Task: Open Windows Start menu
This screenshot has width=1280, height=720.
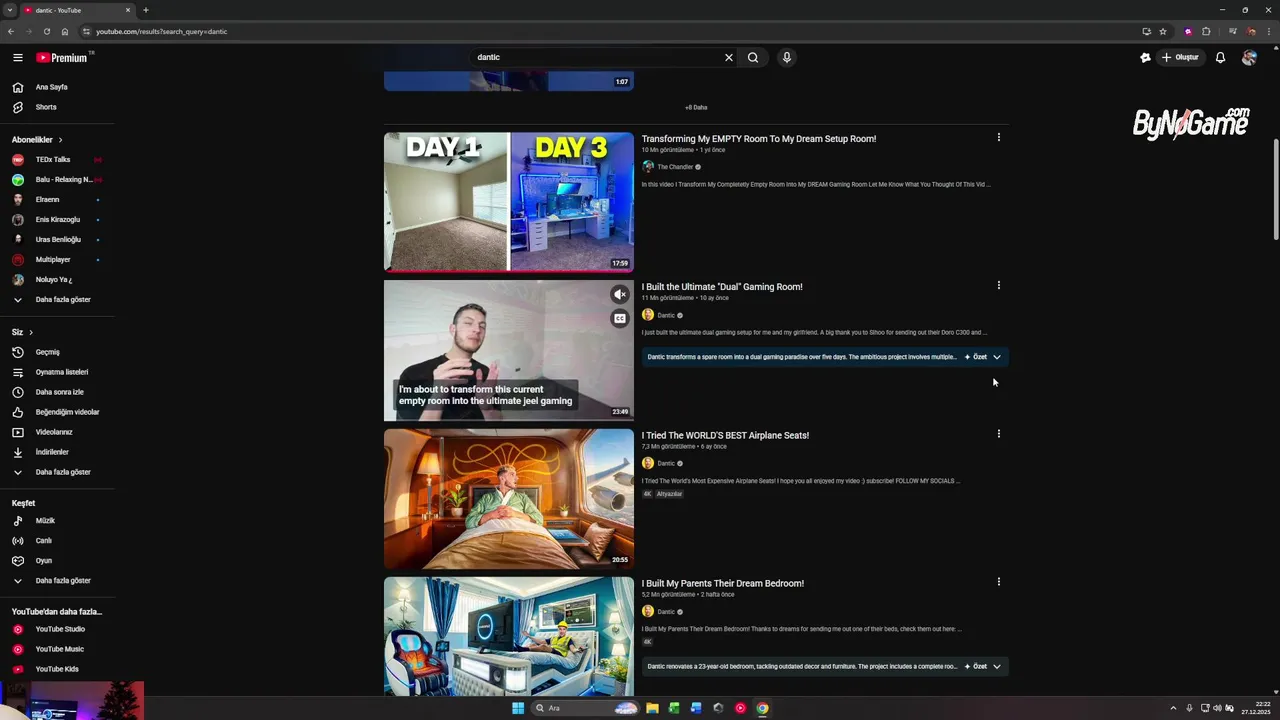Action: [x=518, y=708]
